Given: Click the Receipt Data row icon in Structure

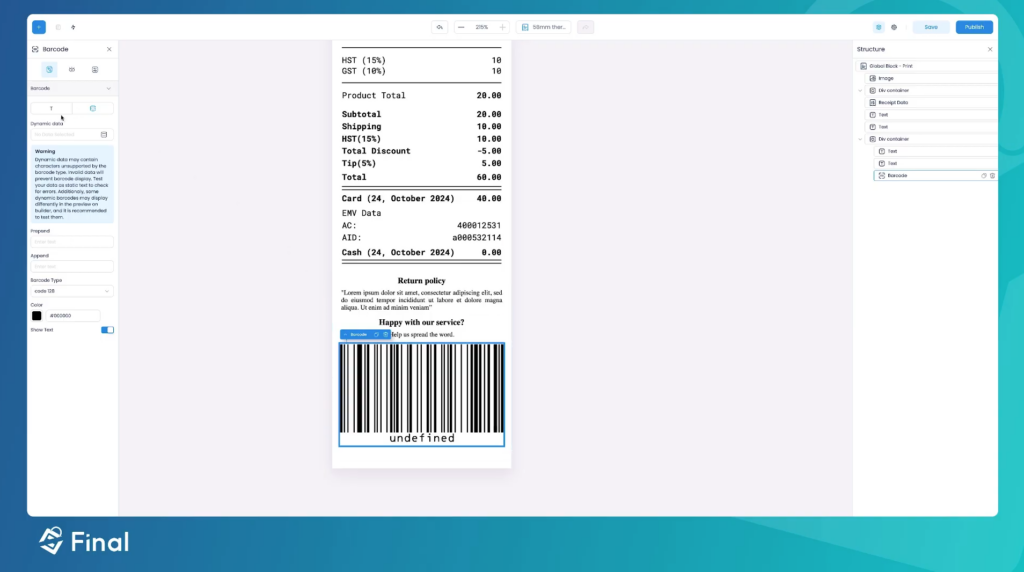Looking at the screenshot, I should click(872, 103).
